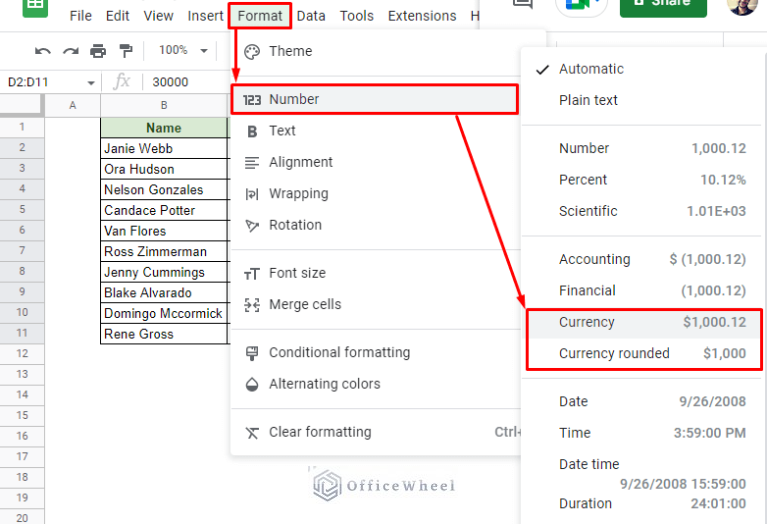This screenshot has width=767, height=524.
Task: Open the Edit menu
Action: pos(117,16)
